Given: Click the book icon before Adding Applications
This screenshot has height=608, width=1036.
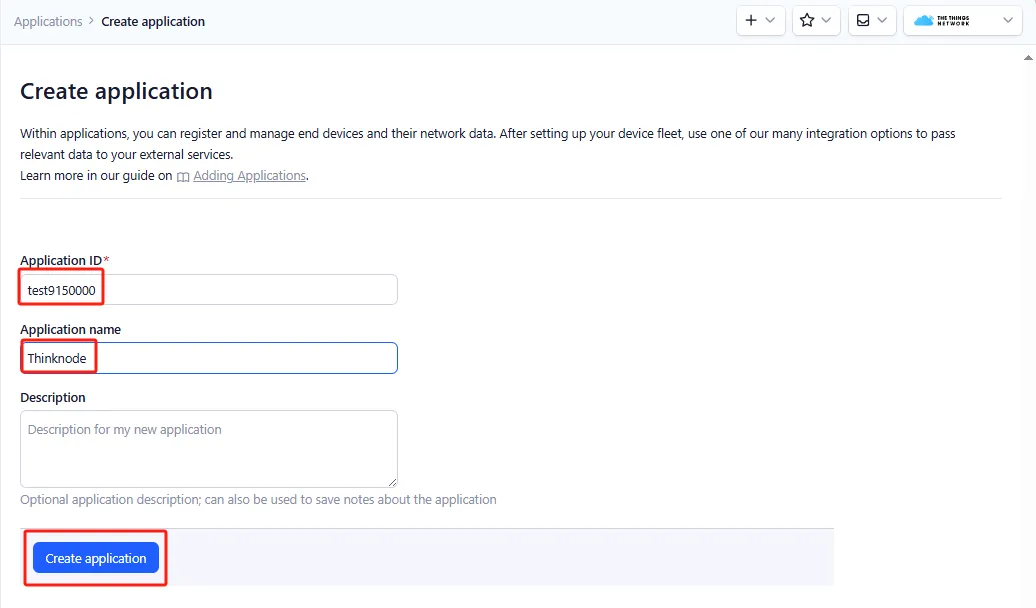Looking at the screenshot, I should [x=183, y=177].
